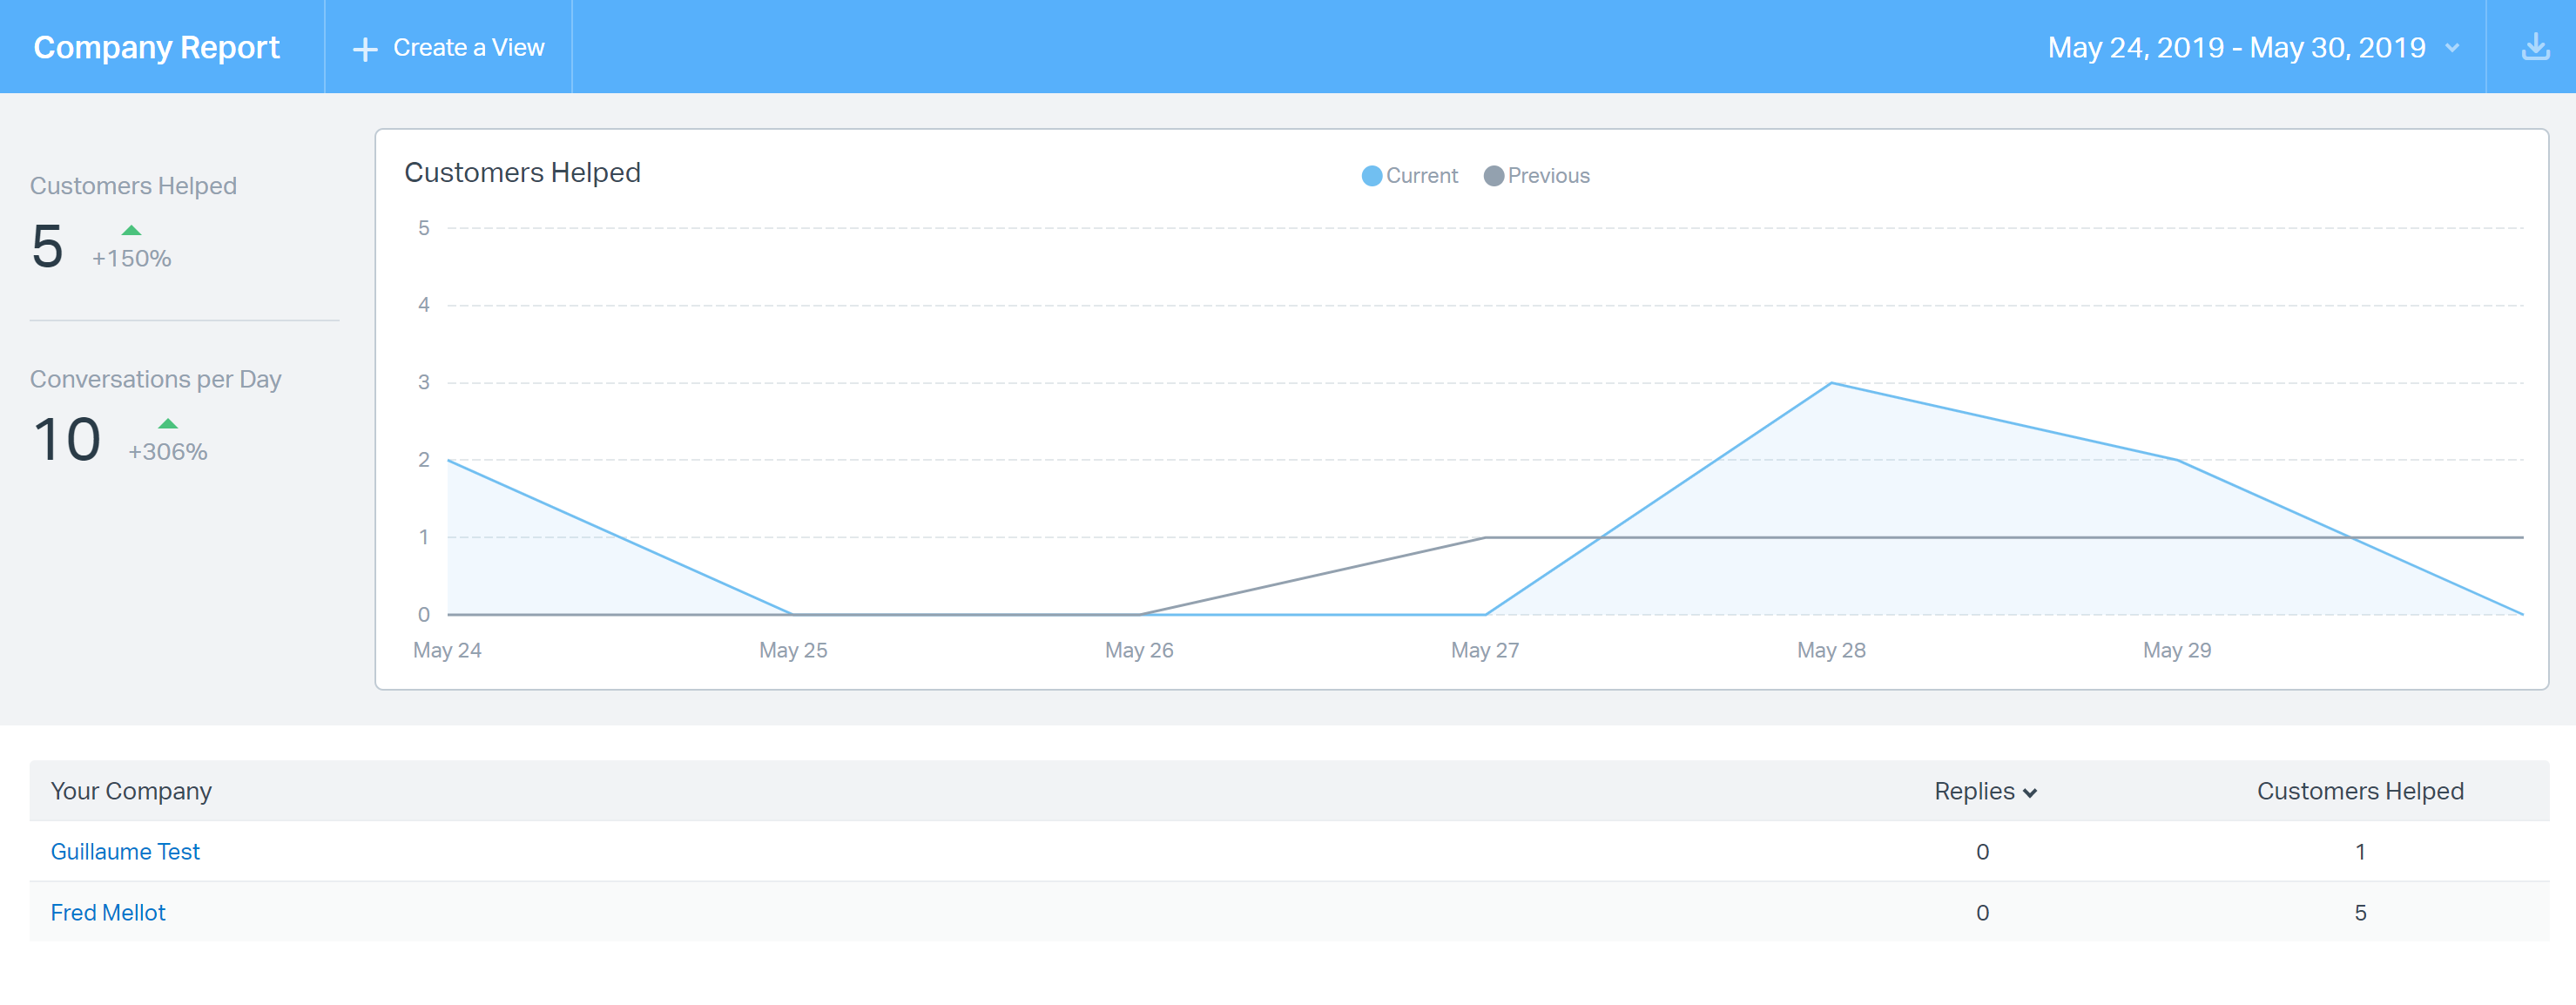
Task: Click the May 24 axis label
Action: [x=447, y=650]
